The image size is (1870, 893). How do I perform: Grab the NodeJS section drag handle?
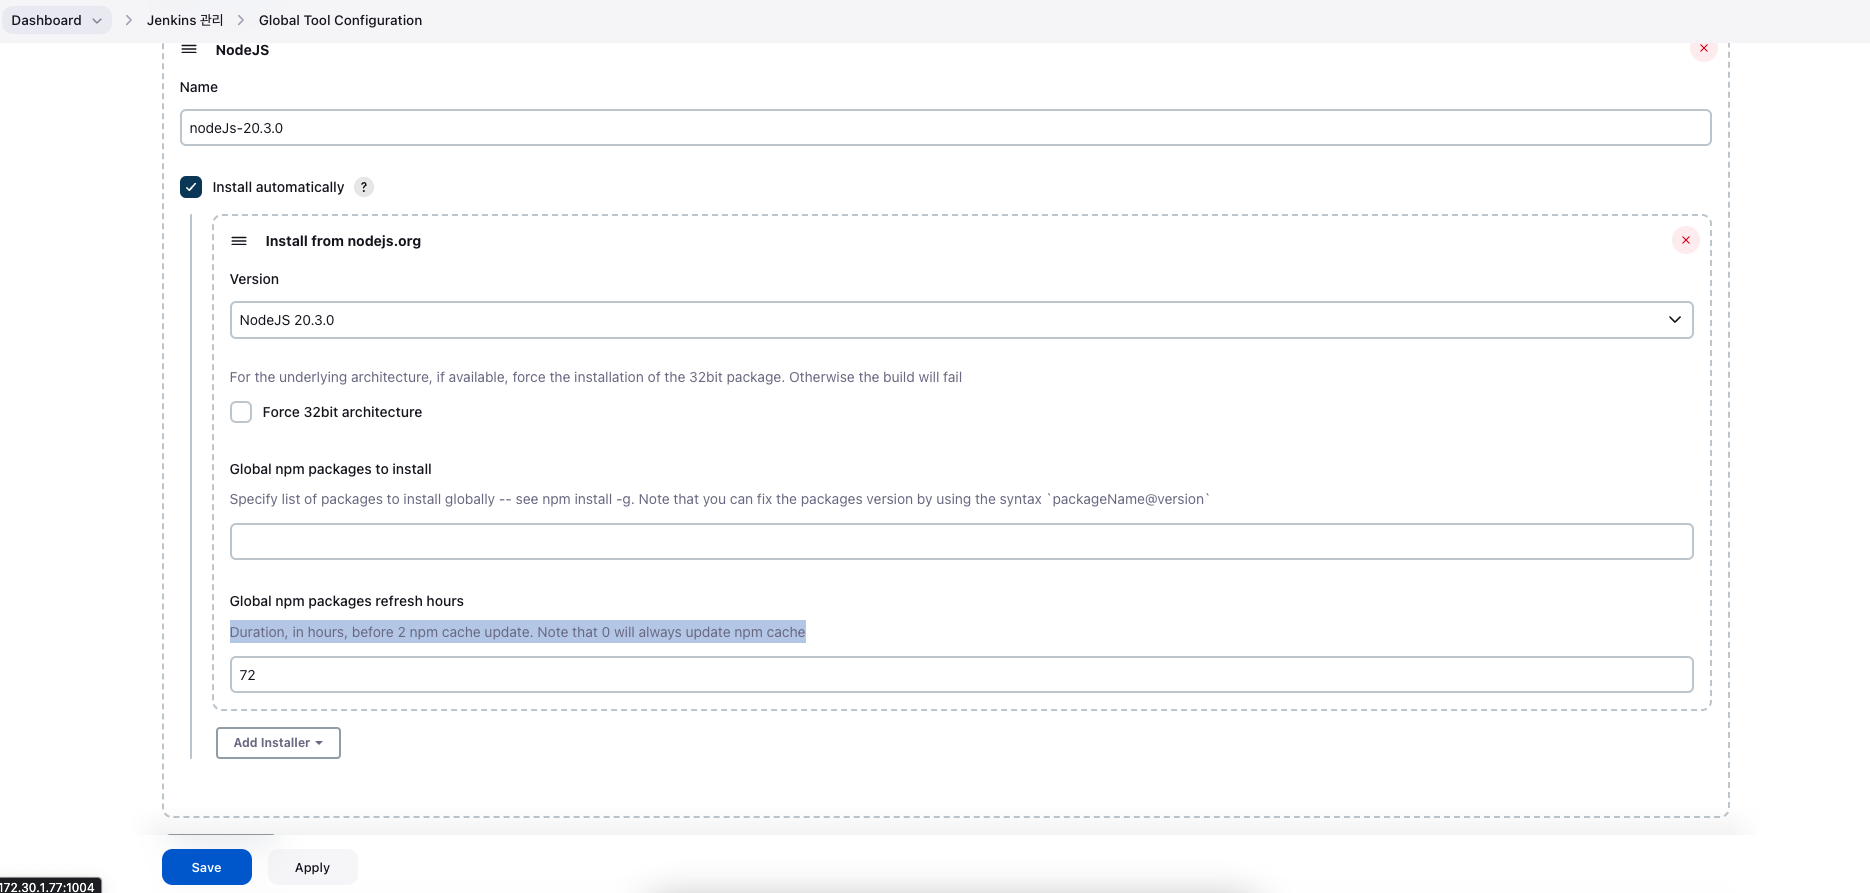[x=189, y=49]
